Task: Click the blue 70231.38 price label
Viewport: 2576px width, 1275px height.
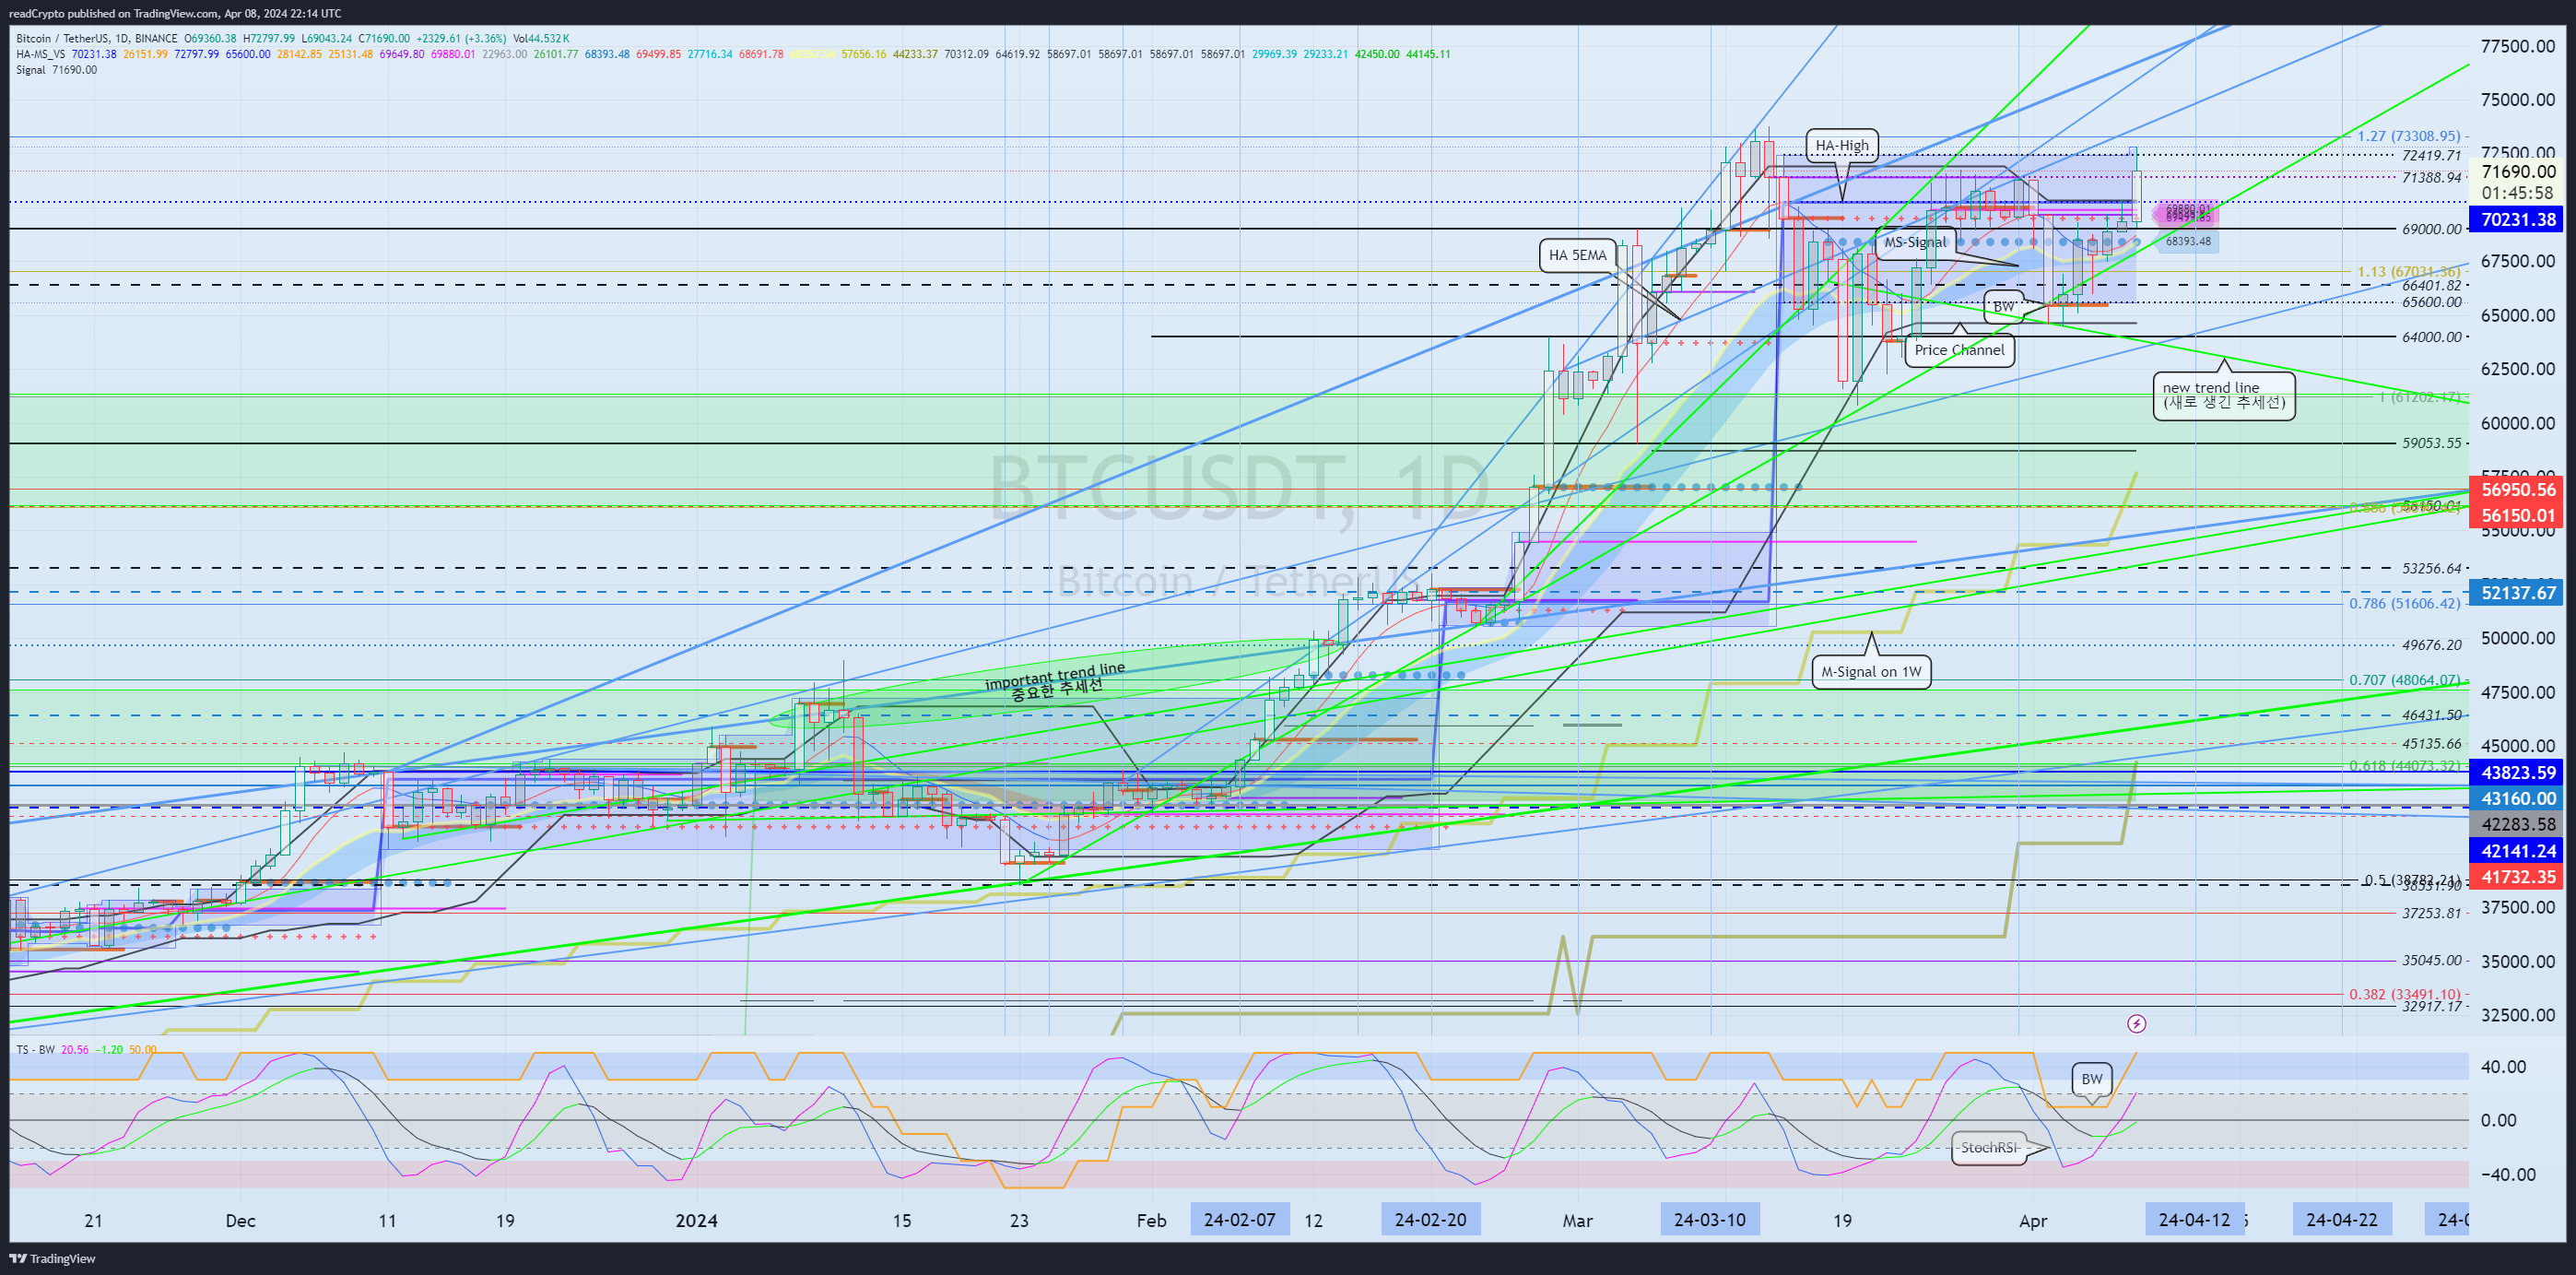Action: (x=2518, y=219)
